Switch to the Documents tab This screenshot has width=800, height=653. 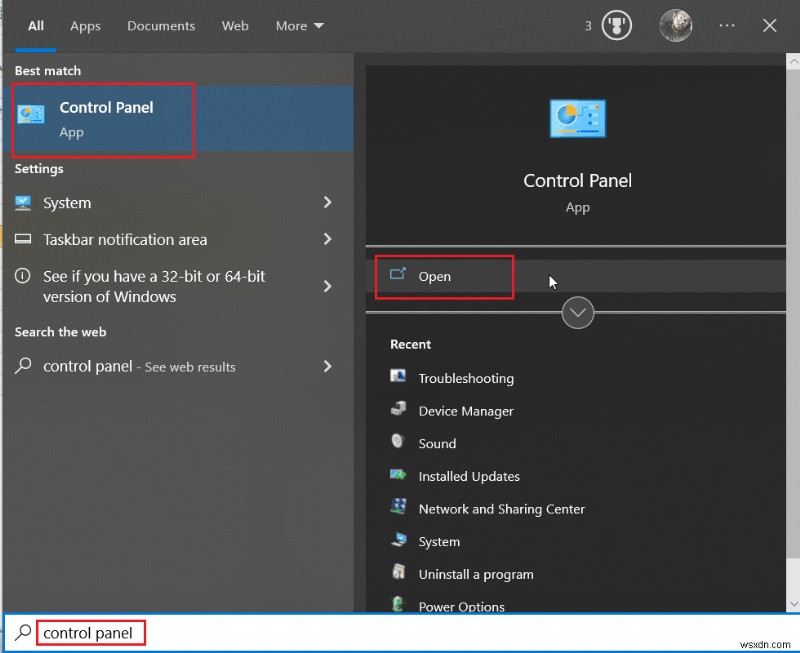pos(161,26)
